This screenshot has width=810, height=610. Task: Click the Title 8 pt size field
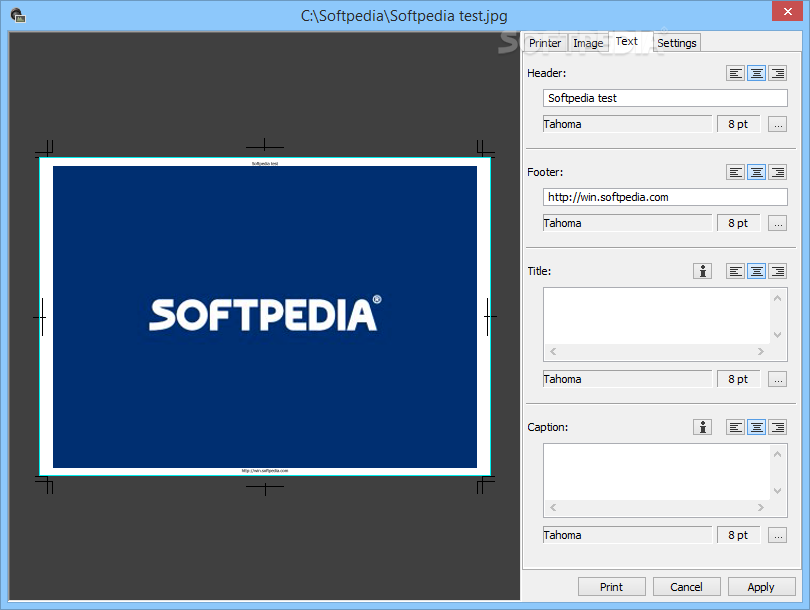[739, 379]
